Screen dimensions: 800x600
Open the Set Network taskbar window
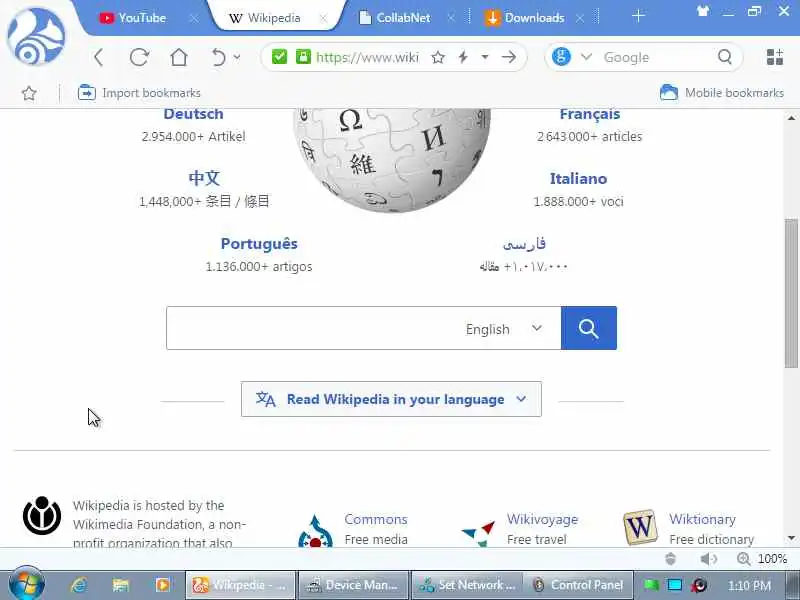466,585
